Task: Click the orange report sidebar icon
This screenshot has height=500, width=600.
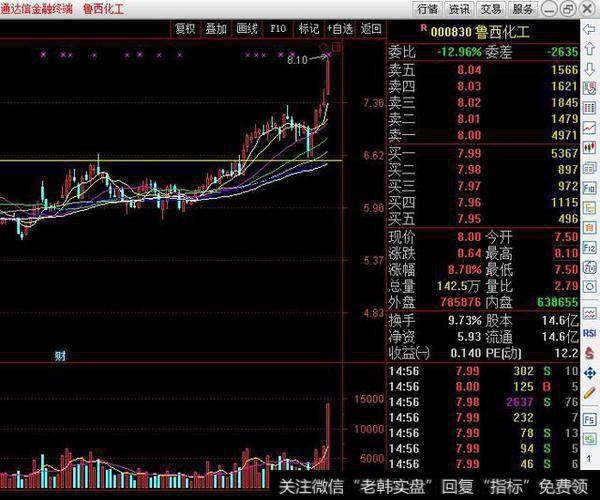Action: [589, 228]
